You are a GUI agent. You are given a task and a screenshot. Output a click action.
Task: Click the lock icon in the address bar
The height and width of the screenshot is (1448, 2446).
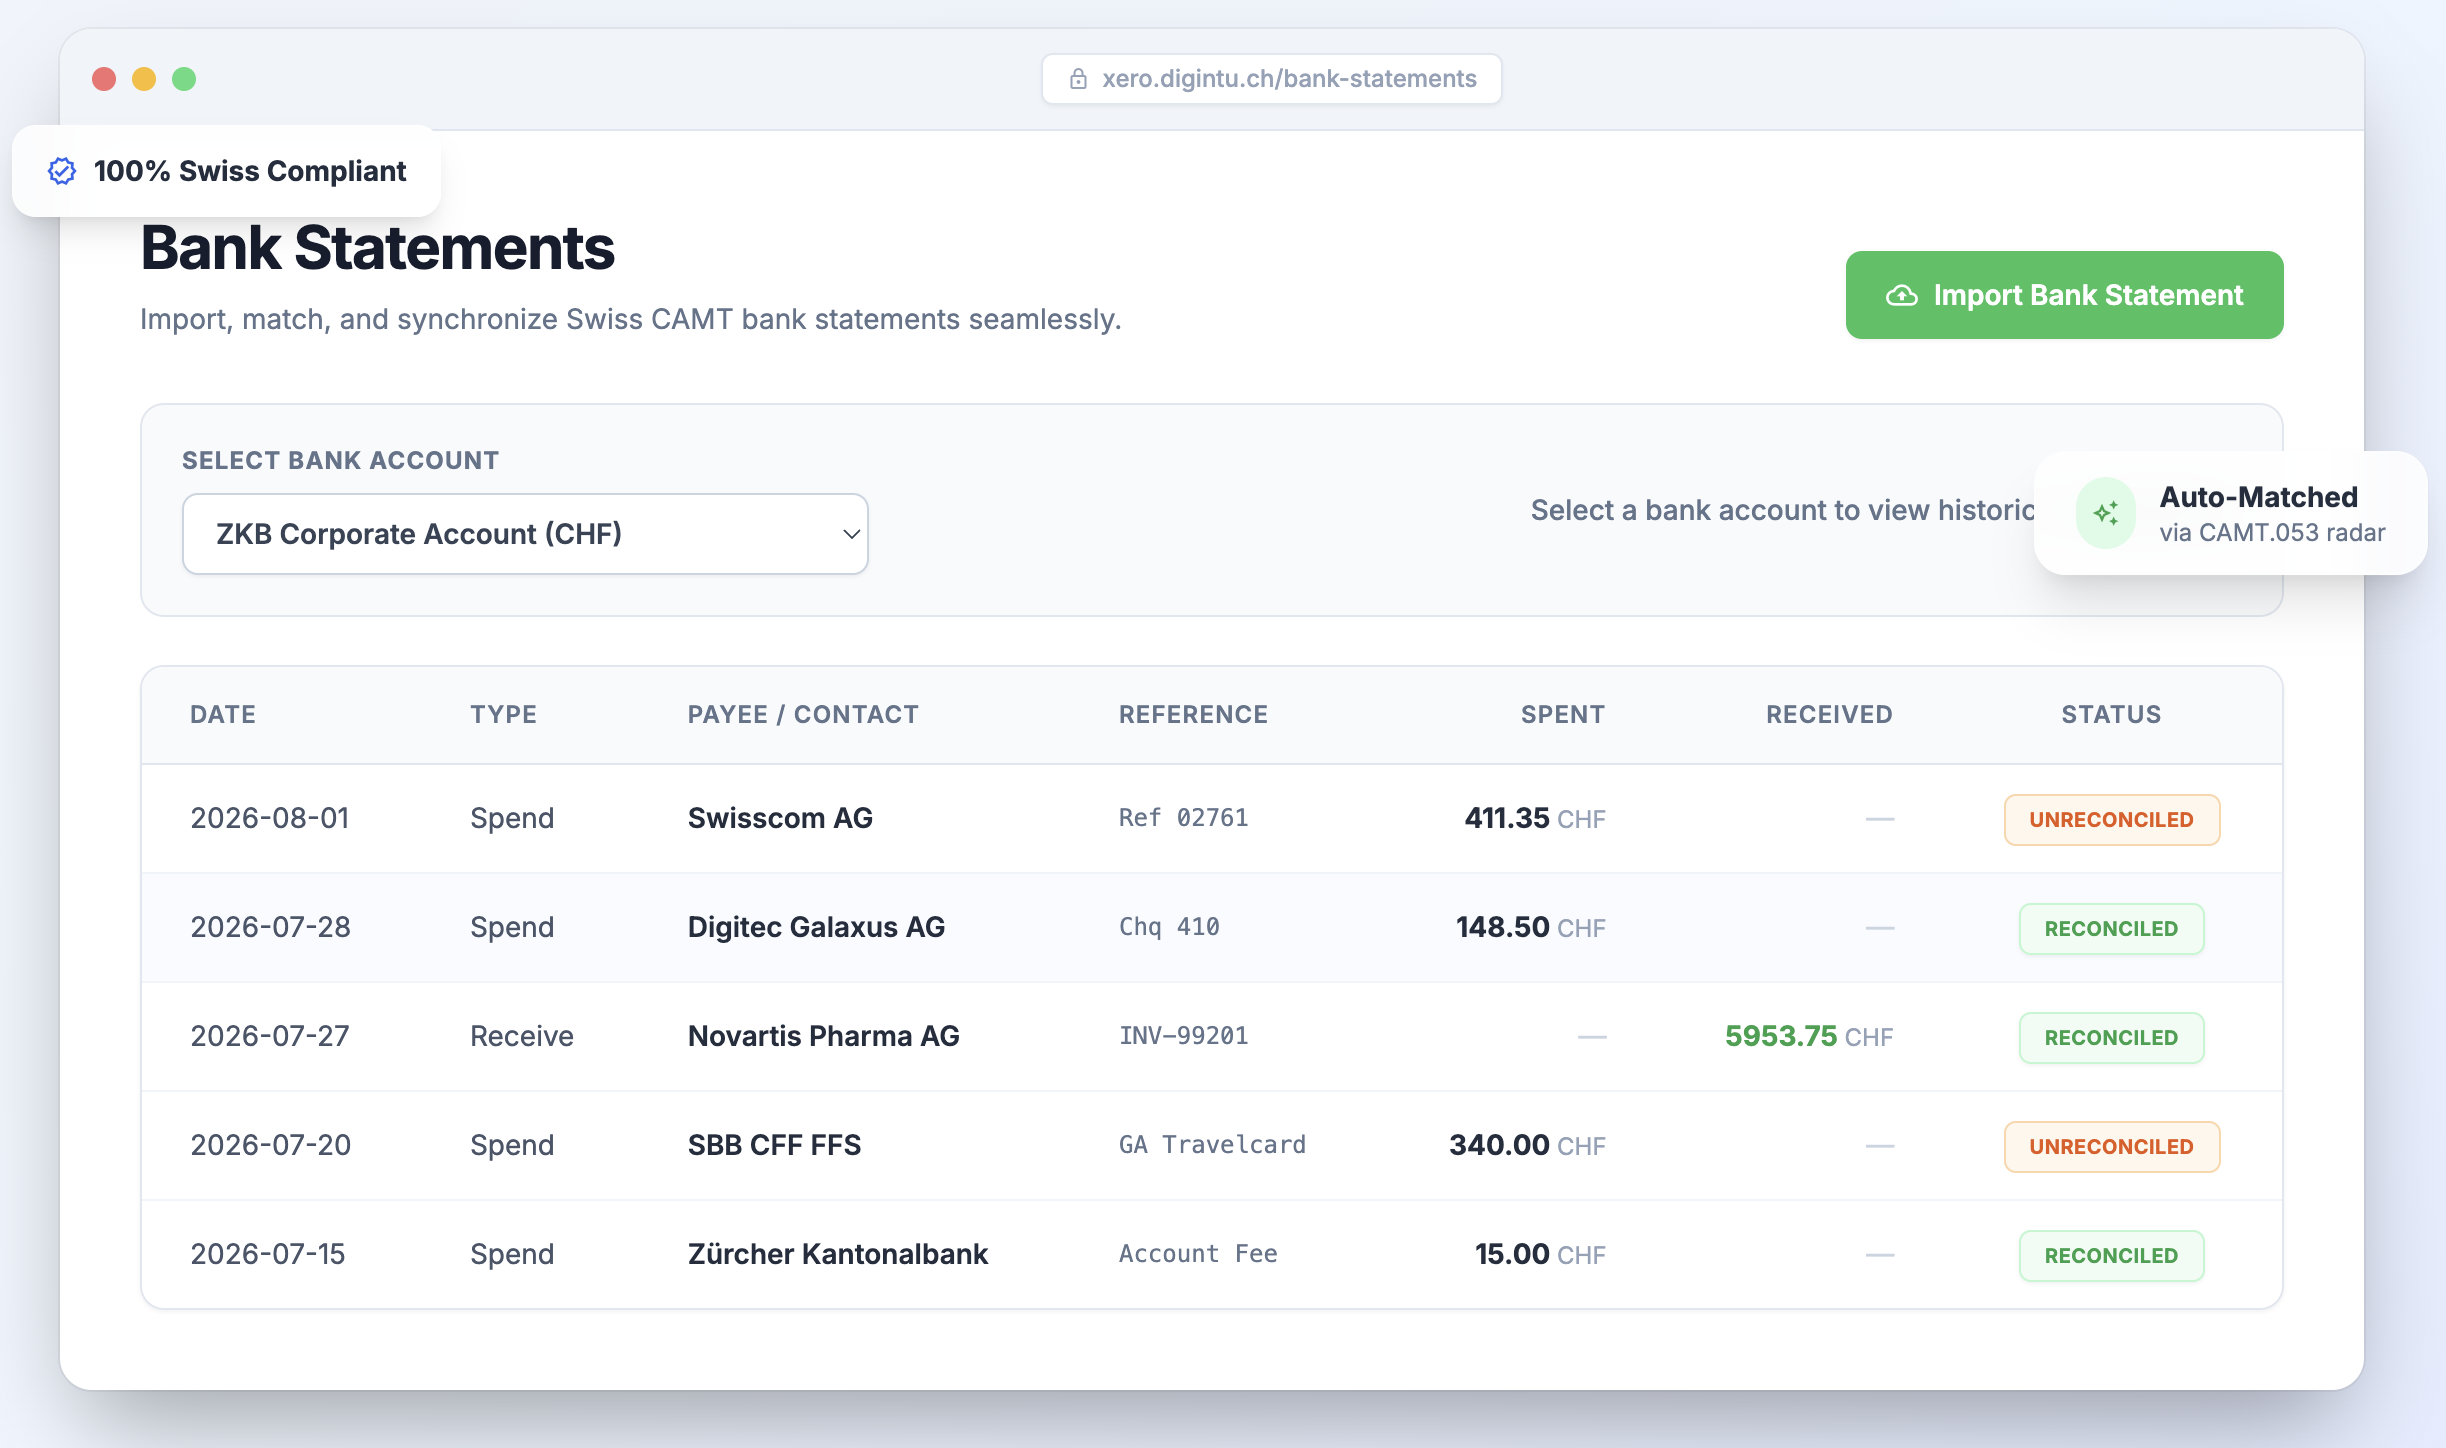coord(1078,79)
